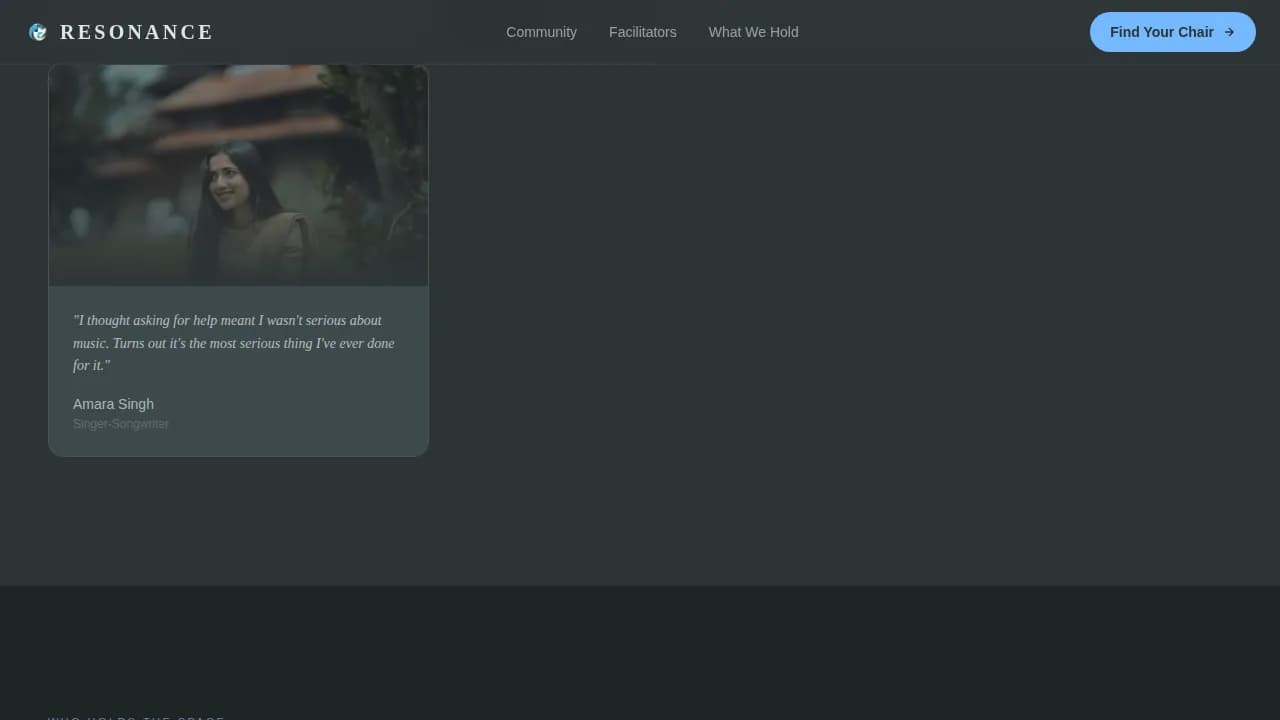Screen dimensions: 1280x720
Task: Click the Amara Singh testimonial card
Action: tap(238, 258)
